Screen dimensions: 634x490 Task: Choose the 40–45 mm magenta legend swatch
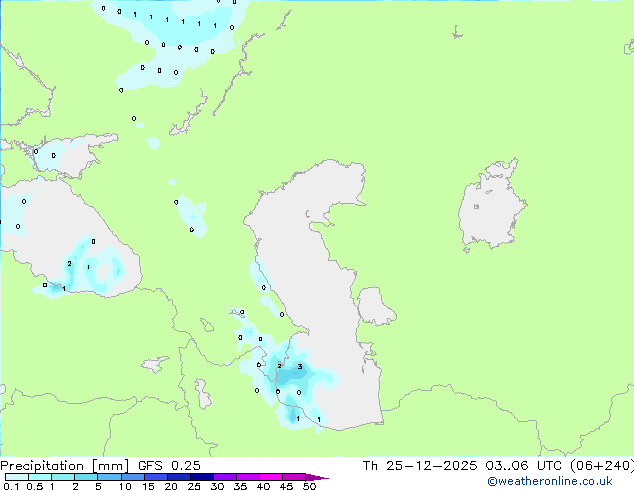pyautogui.click(x=274, y=477)
